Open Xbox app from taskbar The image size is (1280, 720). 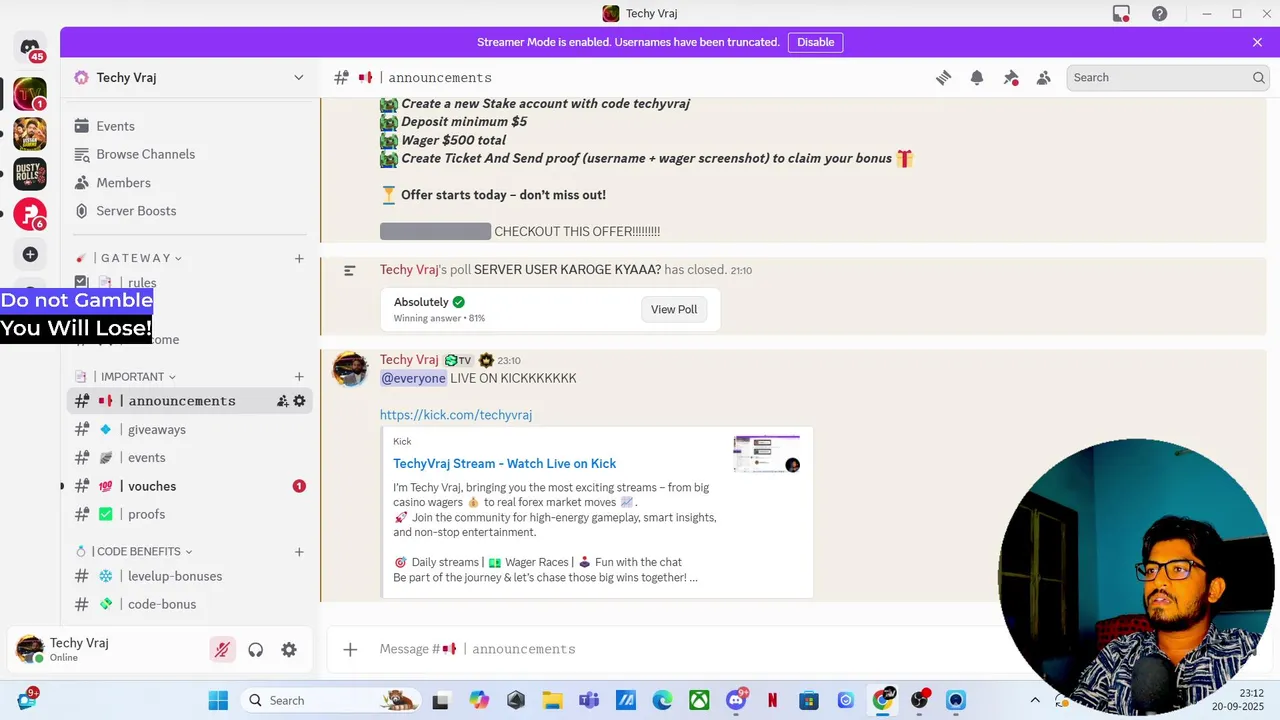(x=700, y=700)
